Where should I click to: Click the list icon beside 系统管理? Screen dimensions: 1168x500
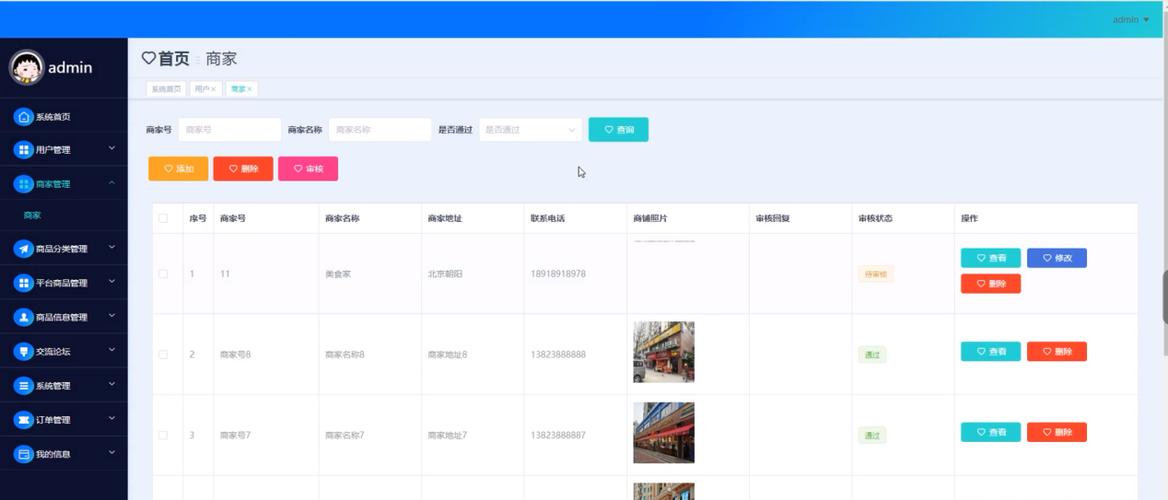click(x=24, y=386)
